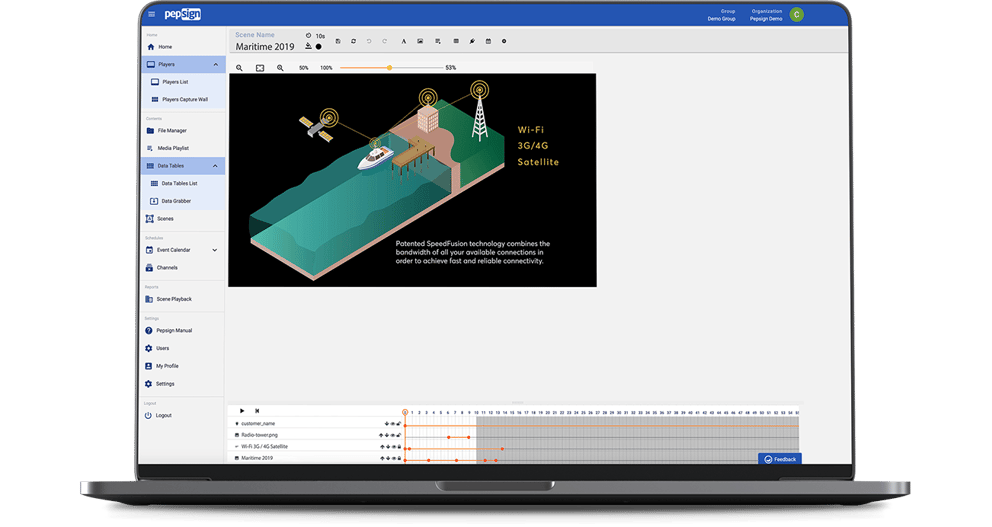Click the Feedback button

(780, 459)
